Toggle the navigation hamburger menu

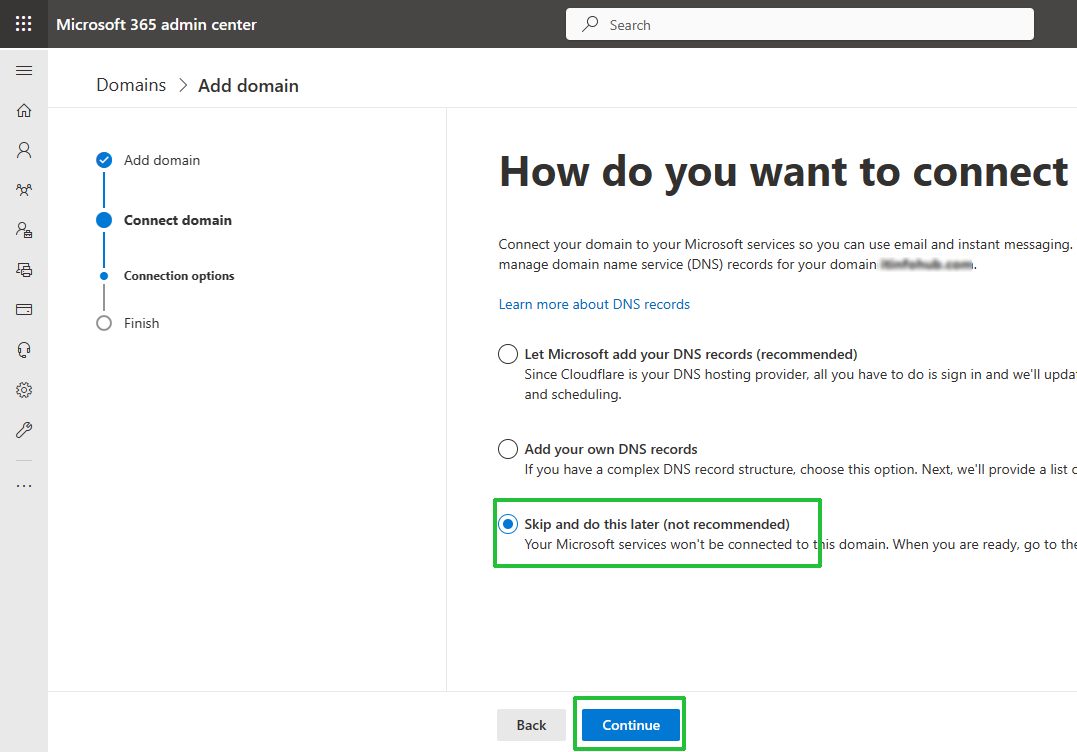tap(24, 71)
